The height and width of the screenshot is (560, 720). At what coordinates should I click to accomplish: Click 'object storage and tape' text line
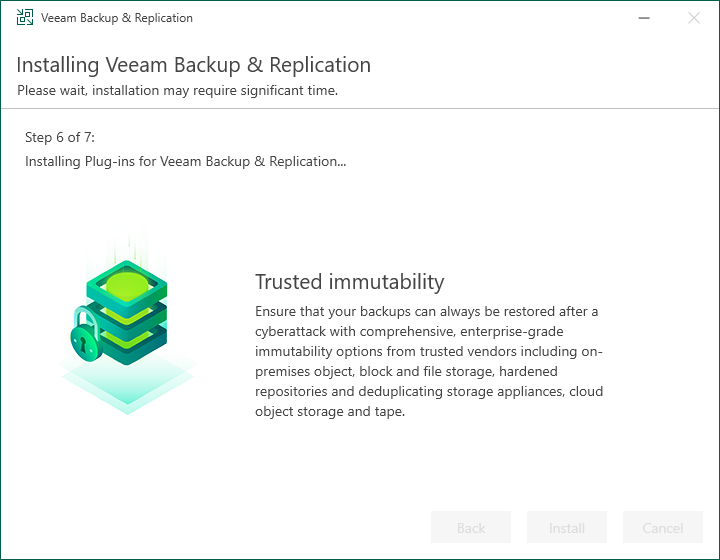330,411
